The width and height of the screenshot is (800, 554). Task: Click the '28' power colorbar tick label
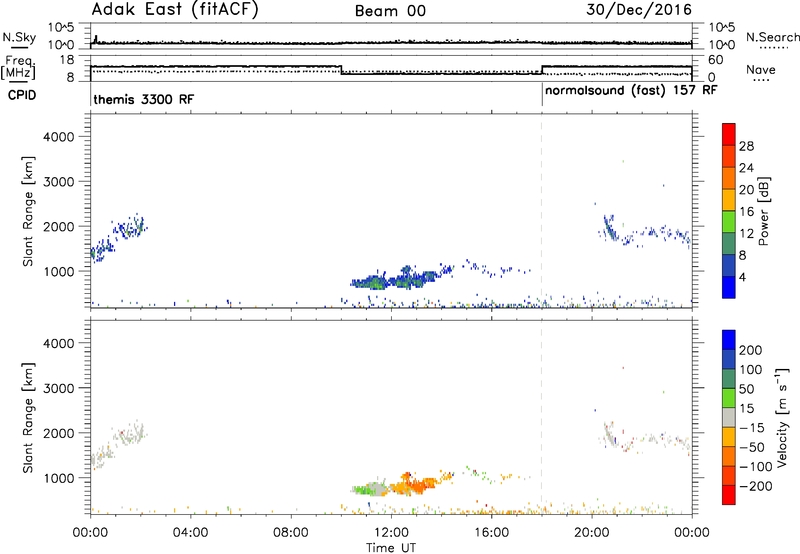click(746, 146)
